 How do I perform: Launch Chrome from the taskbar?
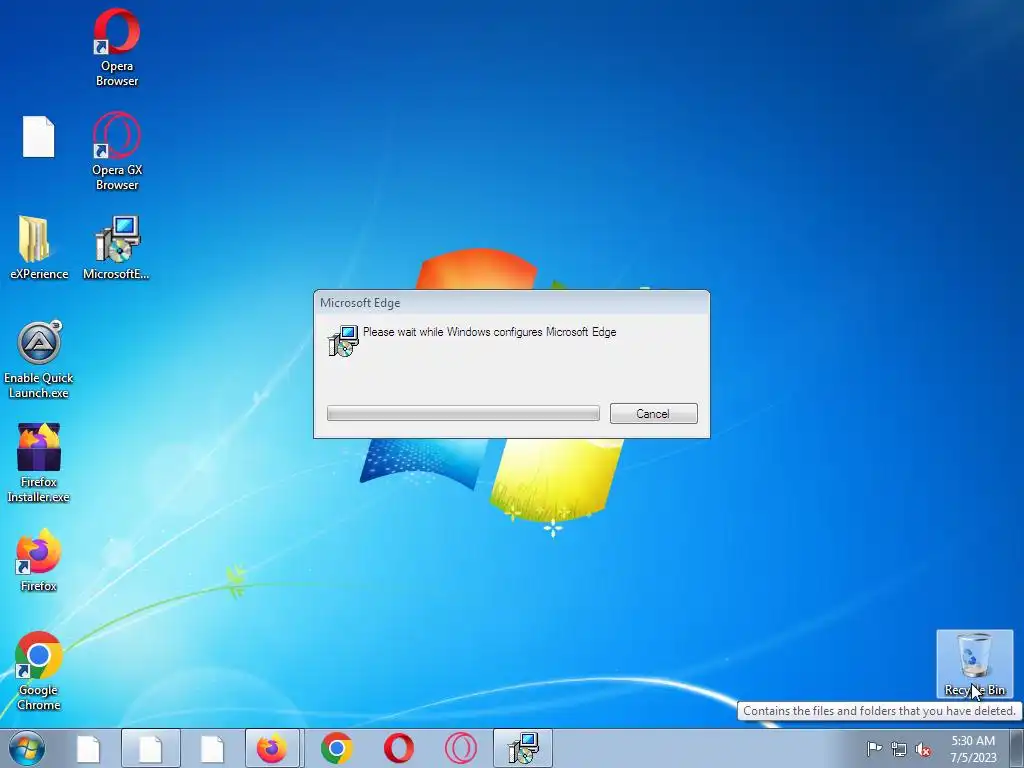(336, 748)
